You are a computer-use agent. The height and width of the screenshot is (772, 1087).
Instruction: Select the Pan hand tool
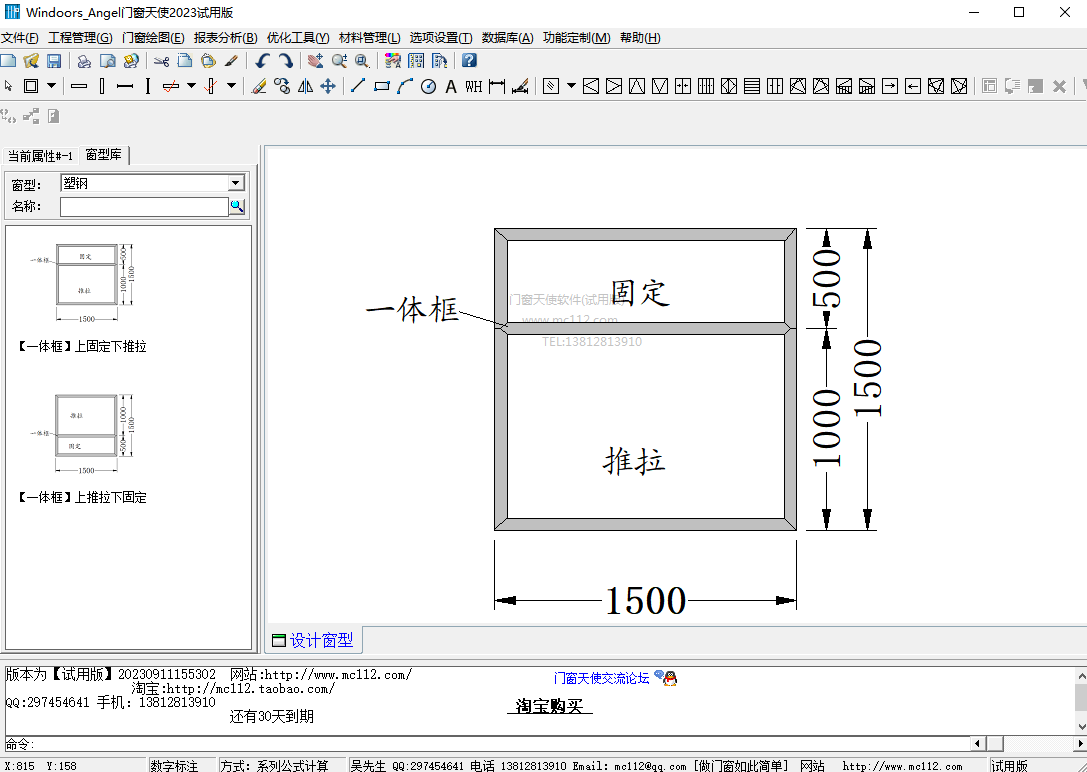tap(315, 61)
